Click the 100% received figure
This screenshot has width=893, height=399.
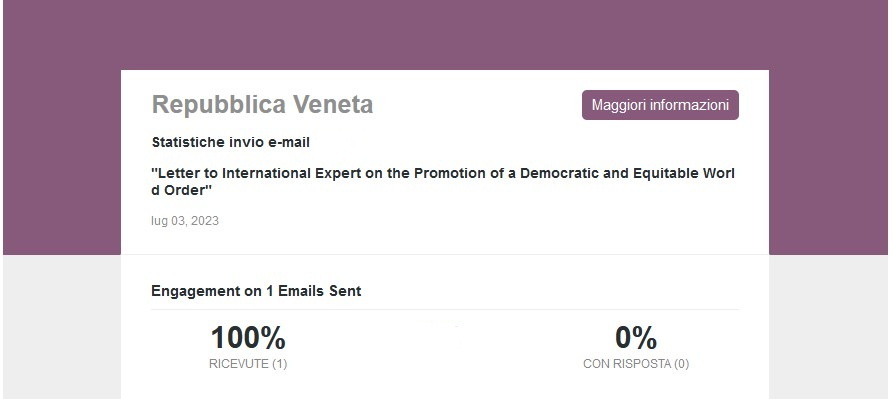click(248, 338)
